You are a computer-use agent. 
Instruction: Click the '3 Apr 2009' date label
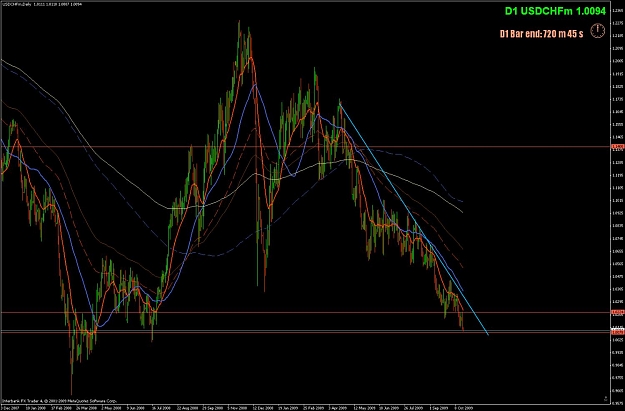[338, 408]
